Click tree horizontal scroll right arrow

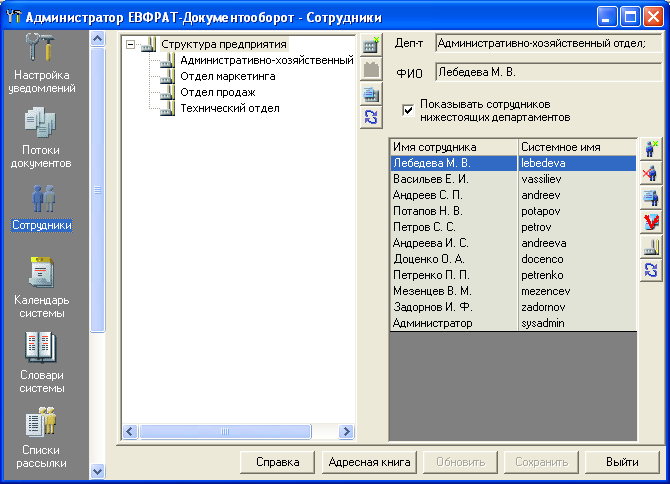point(346,432)
